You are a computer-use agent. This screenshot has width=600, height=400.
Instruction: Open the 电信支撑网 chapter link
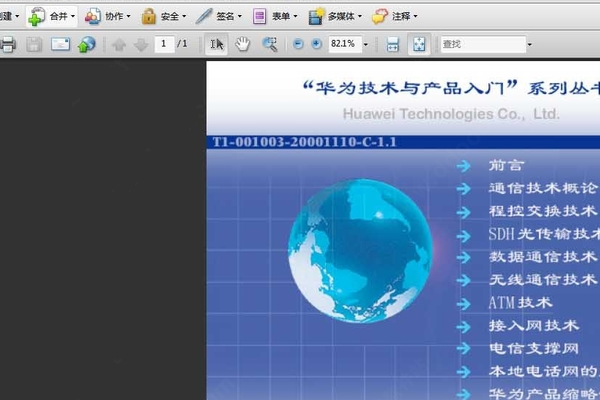click(534, 349)
